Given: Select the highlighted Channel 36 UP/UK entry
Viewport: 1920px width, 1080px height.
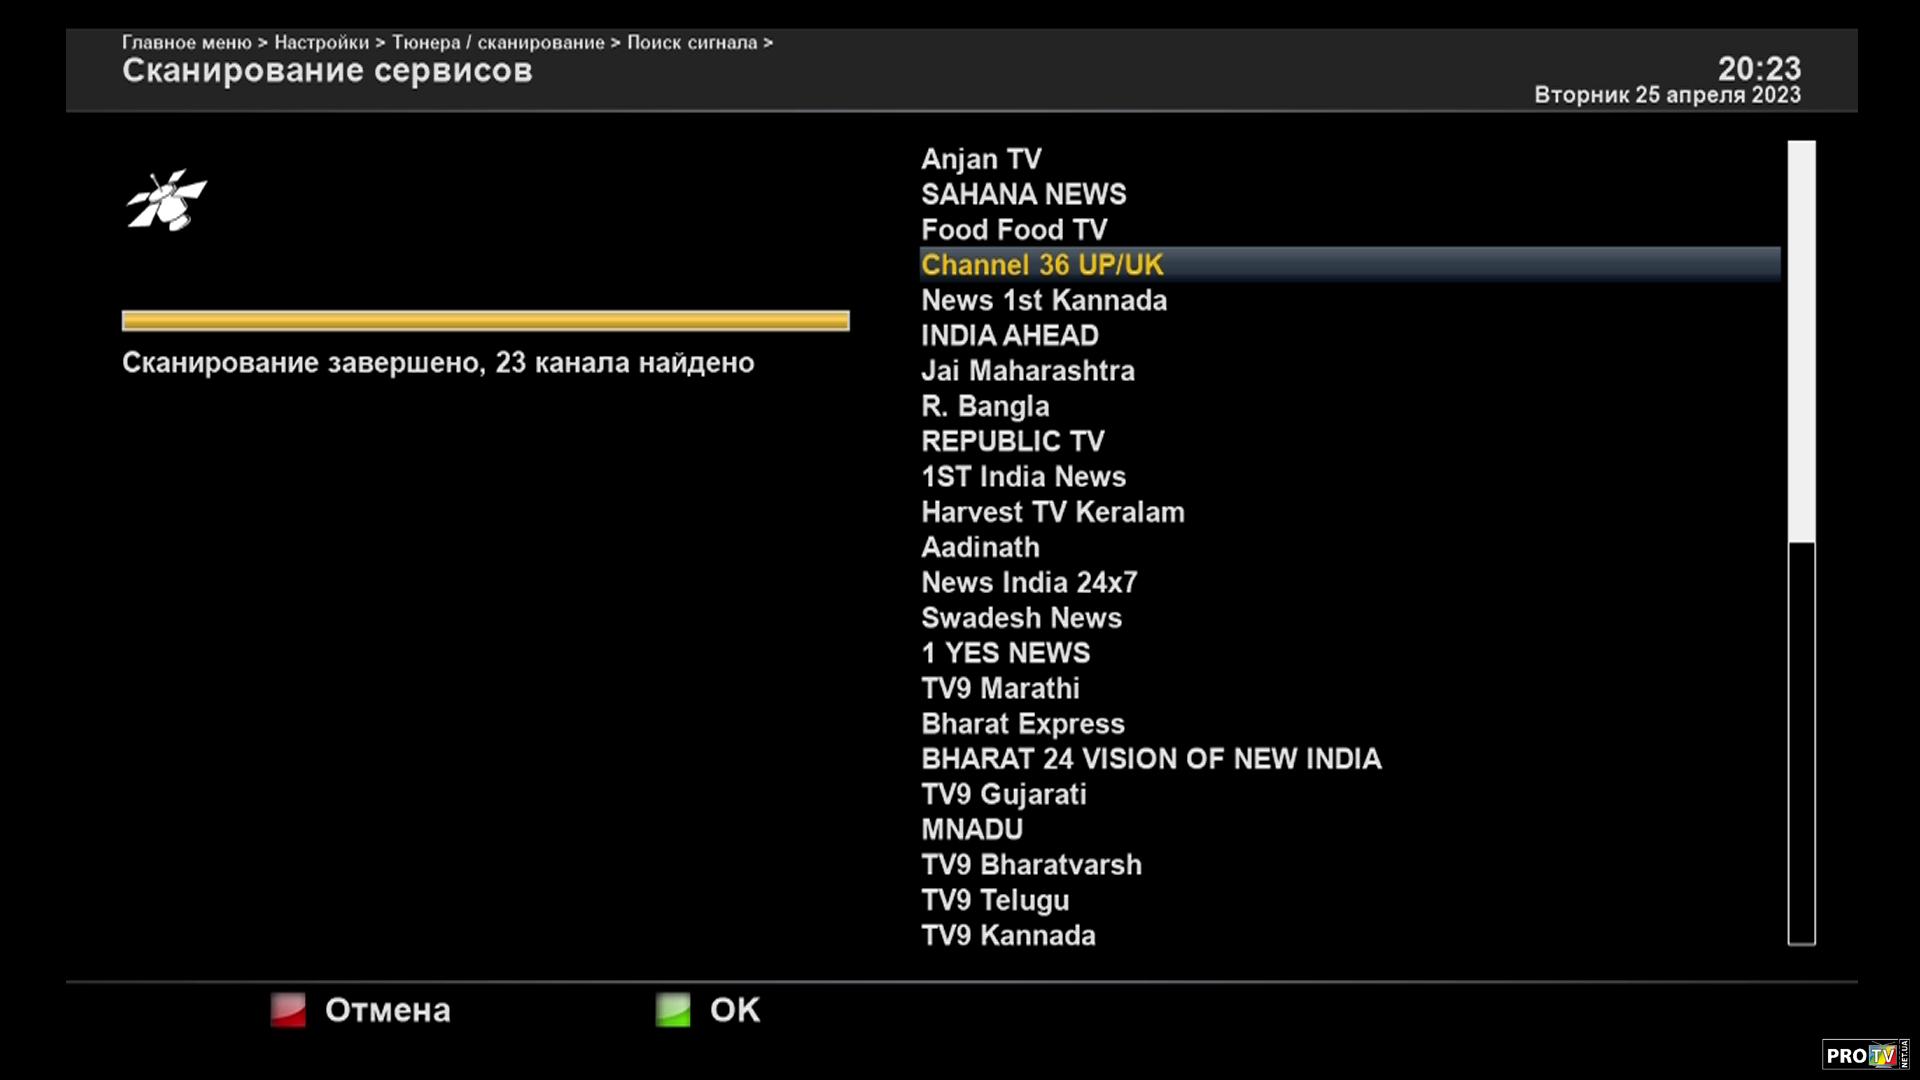Looking at the screenshot, I should 1042,265.
